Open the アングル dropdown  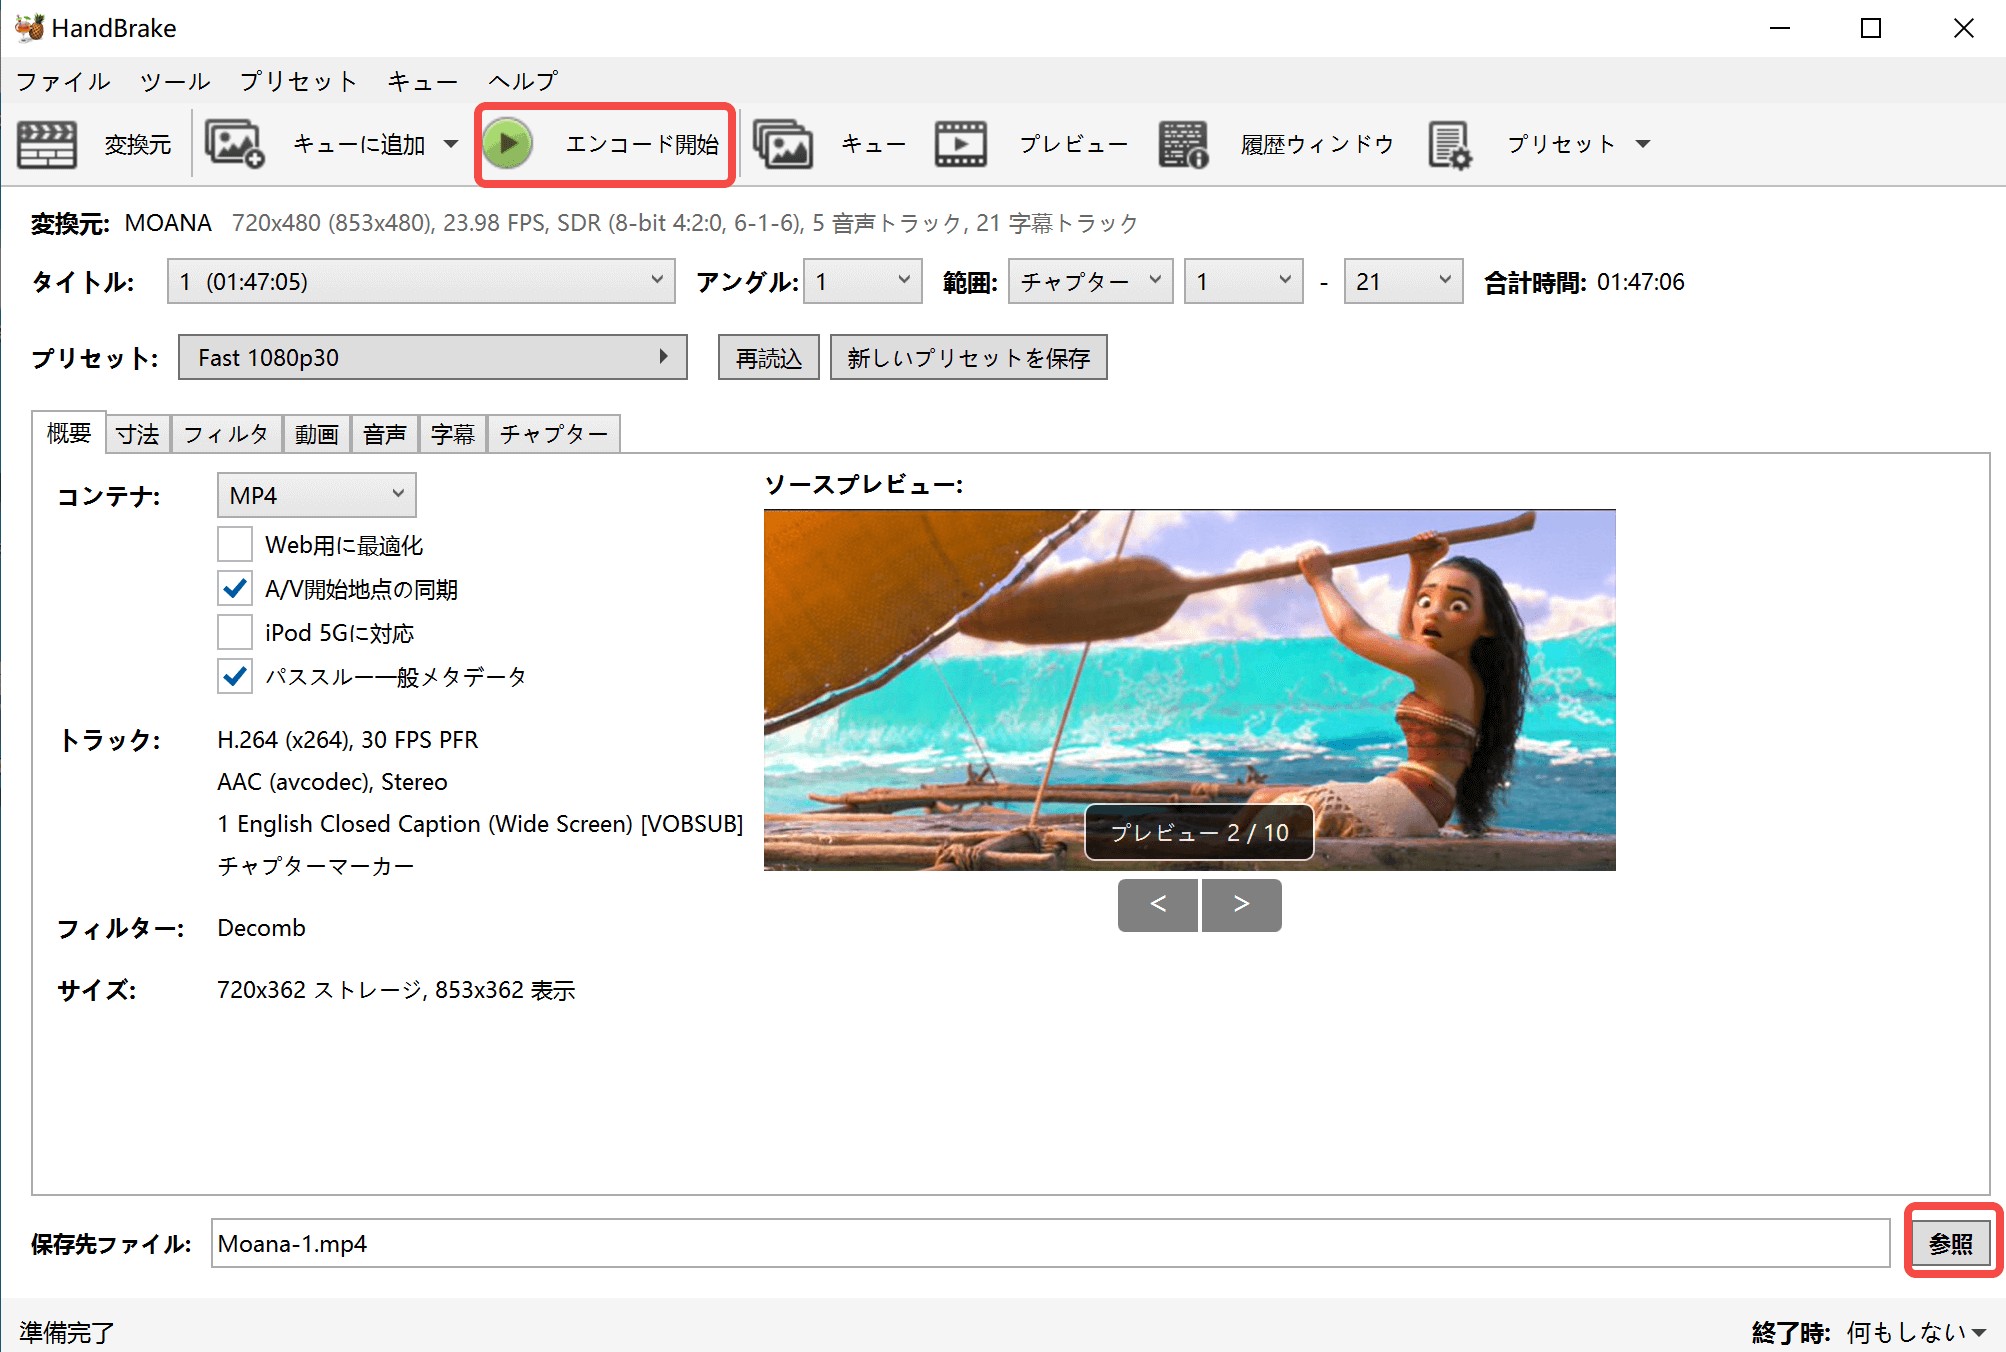pos(864,281)
